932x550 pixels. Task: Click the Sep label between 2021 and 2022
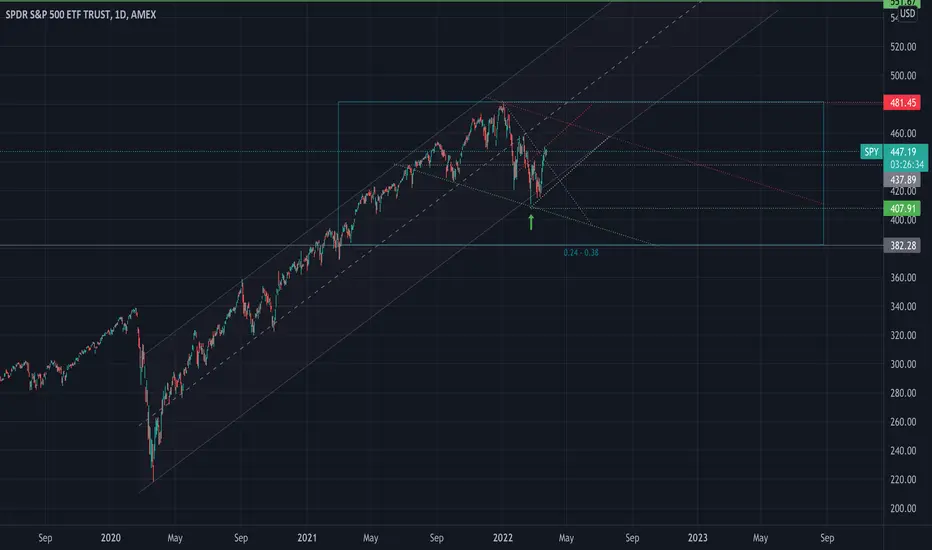point(436,538)
